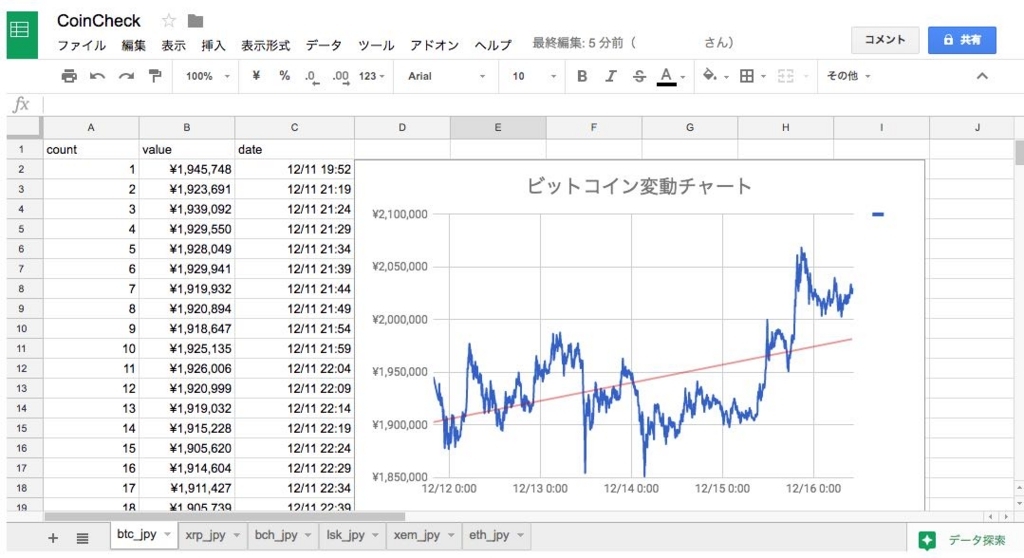1024x558 pixels.
Task: Open the all sheets list icon
Action: point(82,538)
